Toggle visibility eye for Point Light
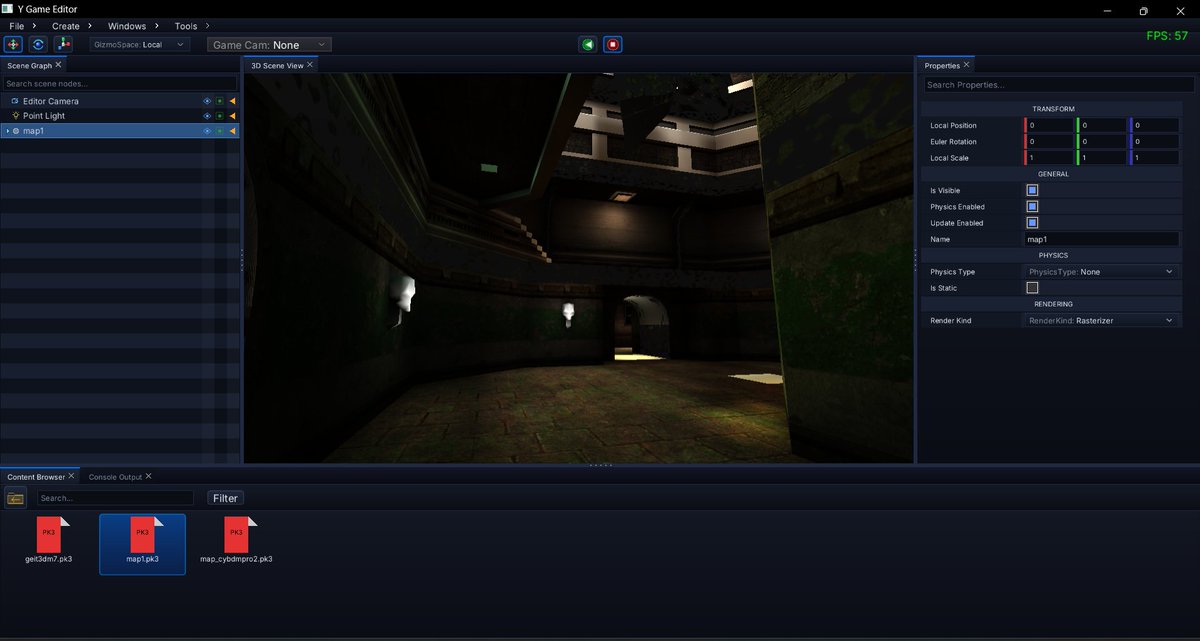This screenshot has height=641, width=1200. (x=208, y=116)
